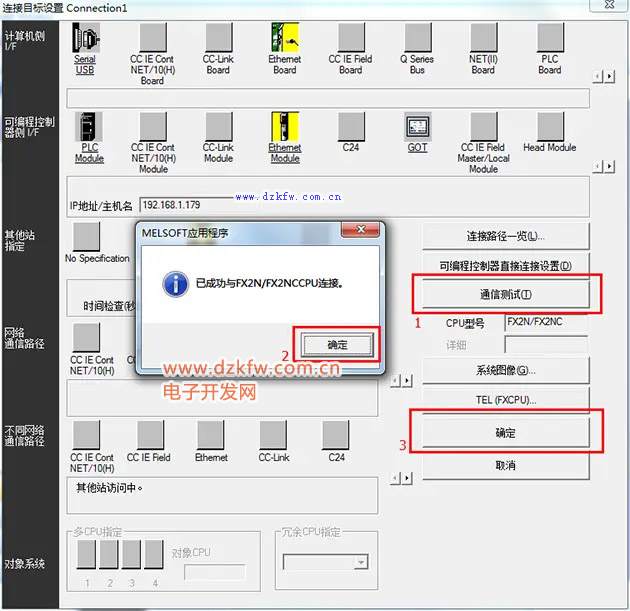
Task: Select the PLC-side Ethernet Module icon
Action: pyautogui.click(x=285, y=126)
